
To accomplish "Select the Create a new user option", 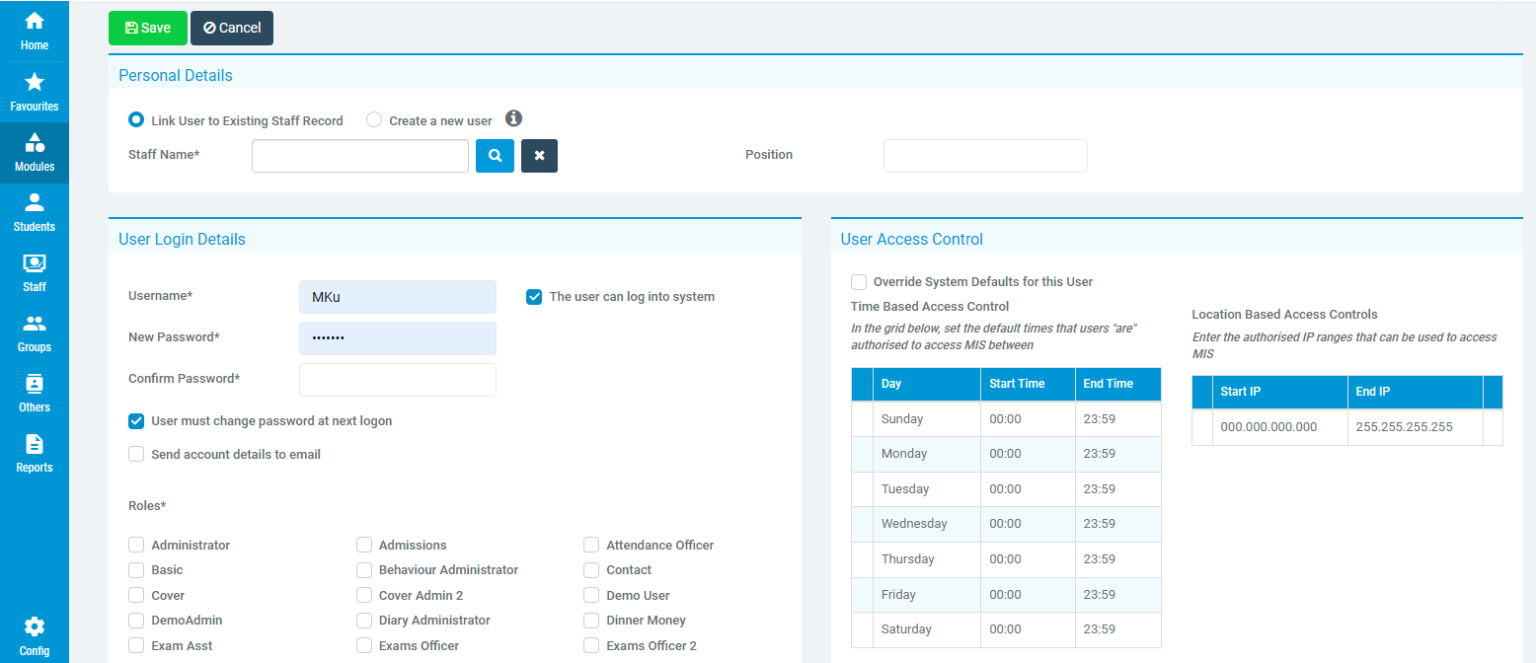I will point(374,119).
